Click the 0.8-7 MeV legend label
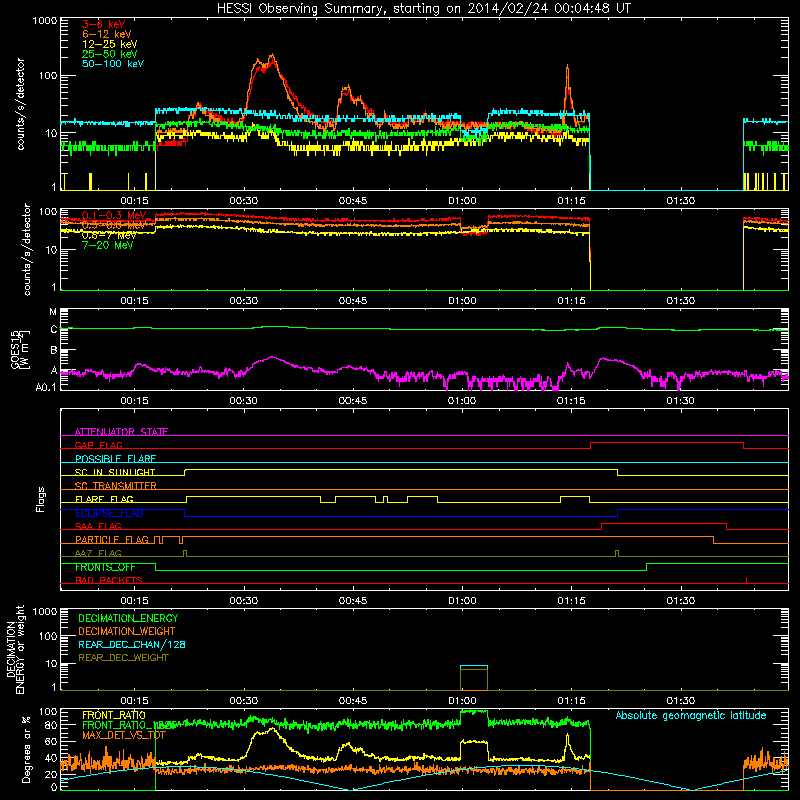Image resolution: width=800 pixels, height=800 pixels. [109, 235]
